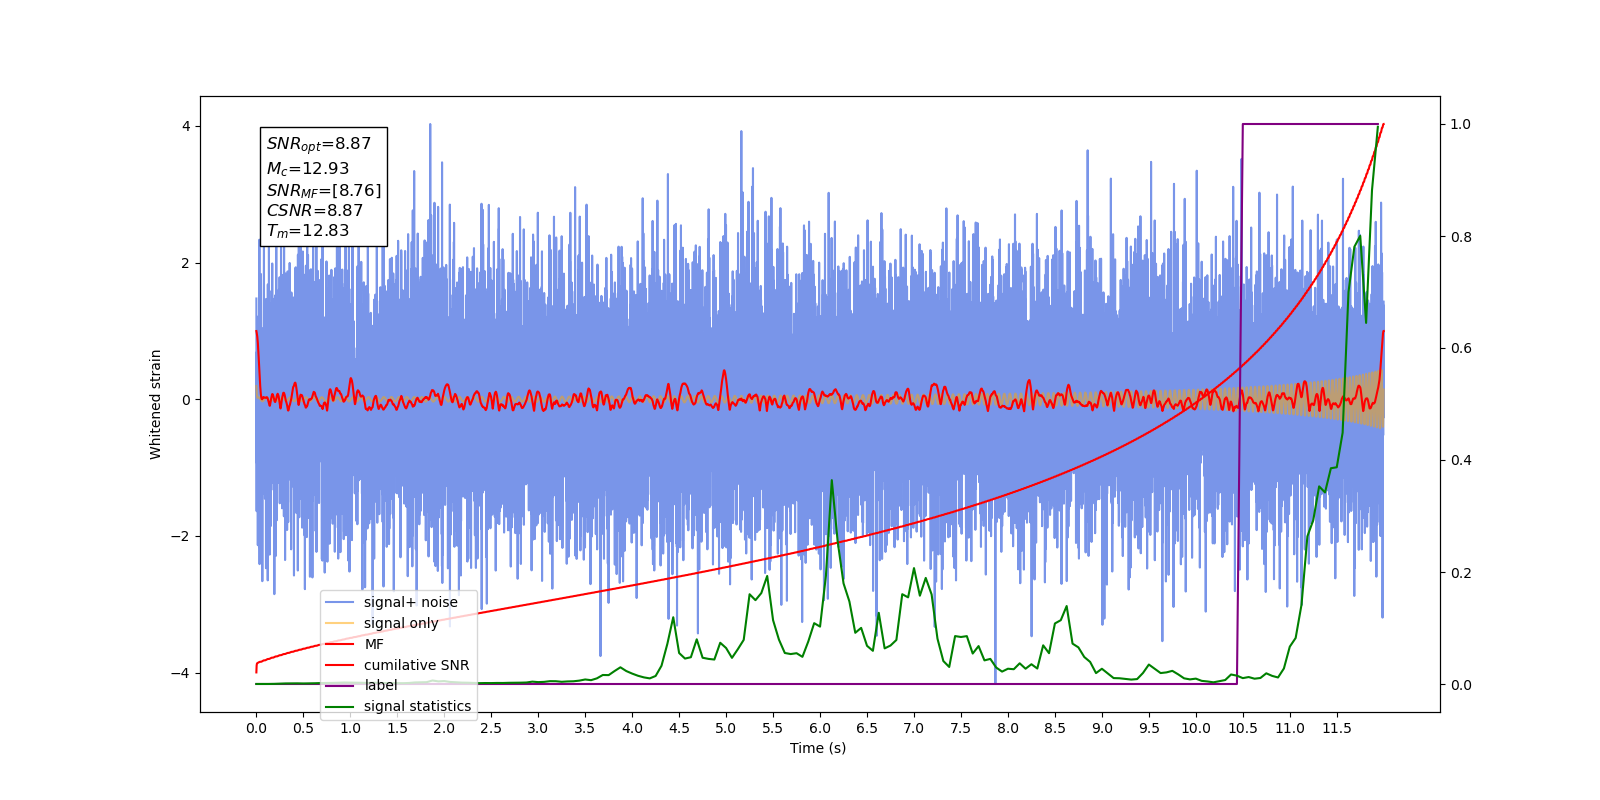
Task: Click the 0.5 tick on time axis
Action: (303, 728)
